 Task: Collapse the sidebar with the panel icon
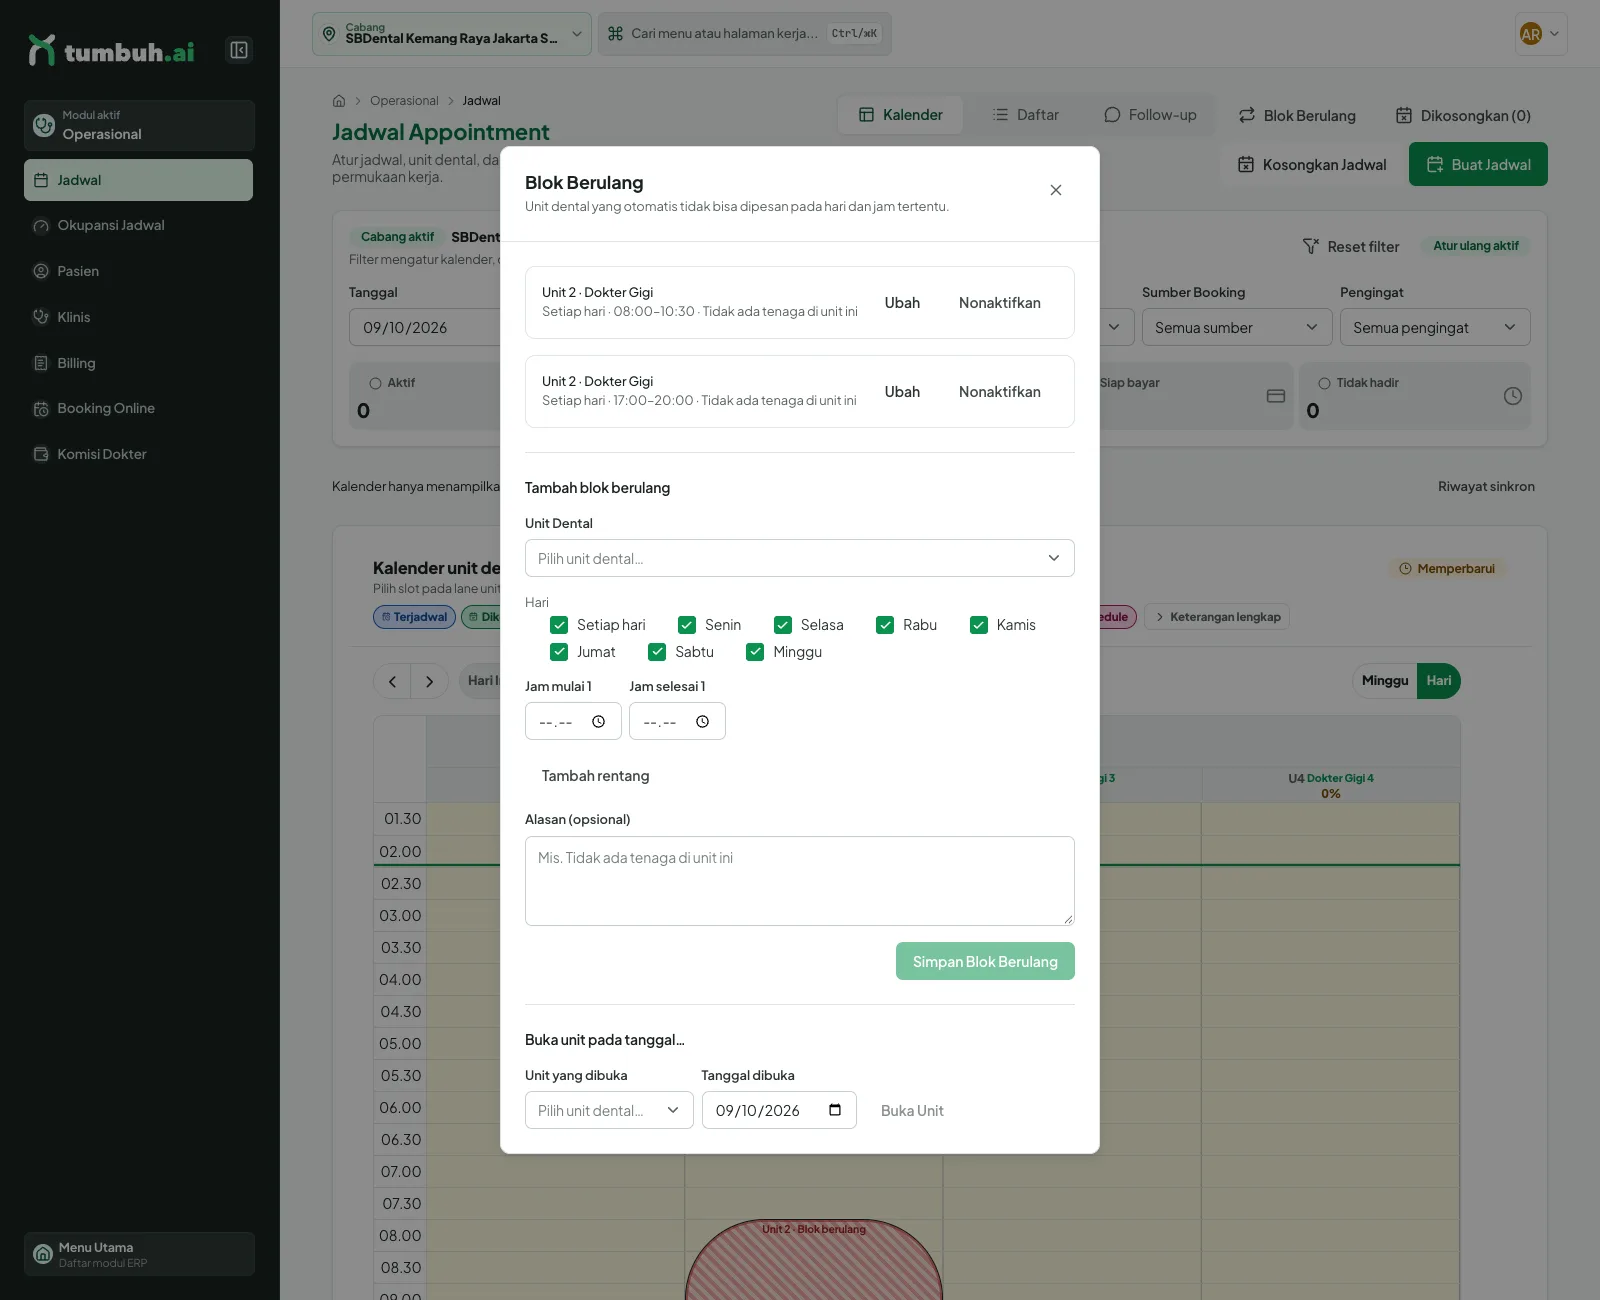pyautogui.click(x=239, y=50)
